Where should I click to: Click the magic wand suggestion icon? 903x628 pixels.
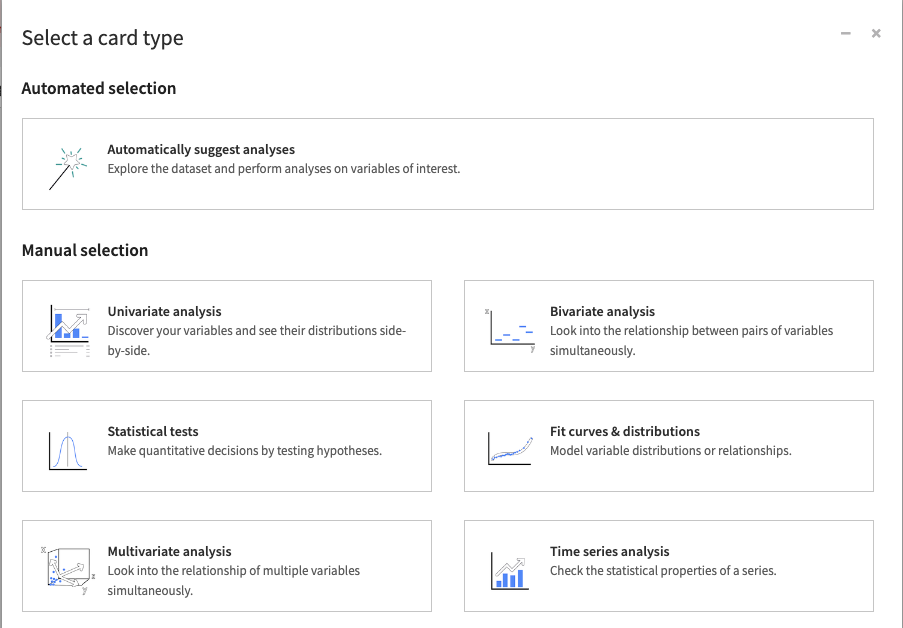[x=68, y=162]
